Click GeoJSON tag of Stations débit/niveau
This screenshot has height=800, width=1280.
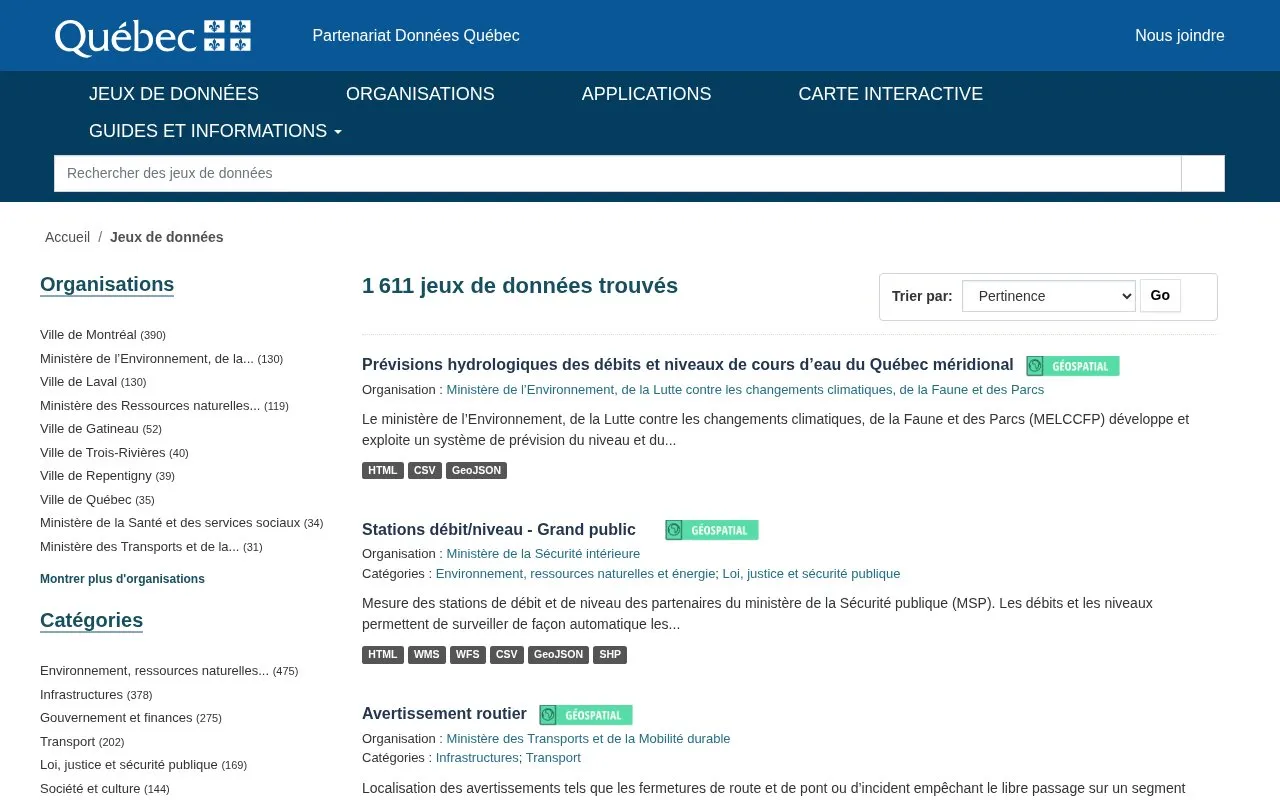coord(558,655)
